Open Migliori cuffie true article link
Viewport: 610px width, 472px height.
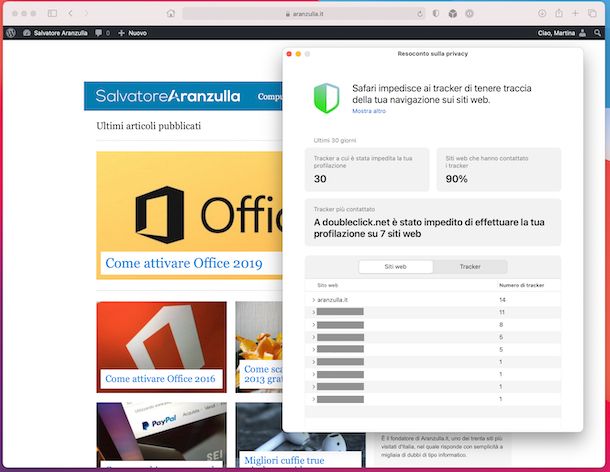[x=284, y=461]
